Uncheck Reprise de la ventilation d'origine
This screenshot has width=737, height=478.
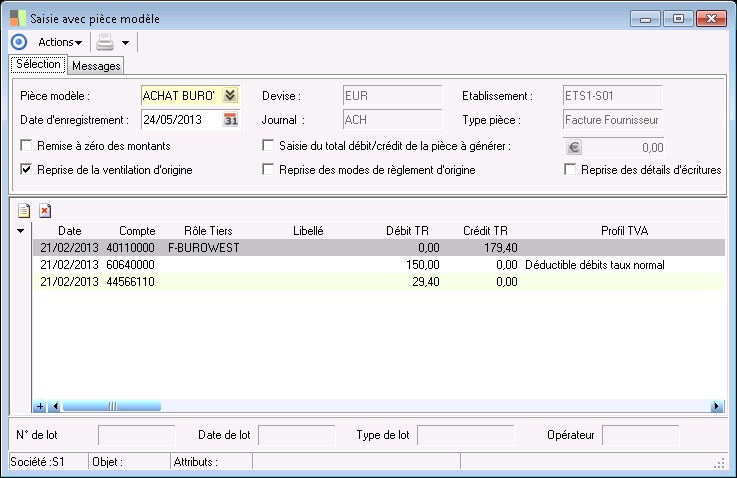(x=26, y=169)
